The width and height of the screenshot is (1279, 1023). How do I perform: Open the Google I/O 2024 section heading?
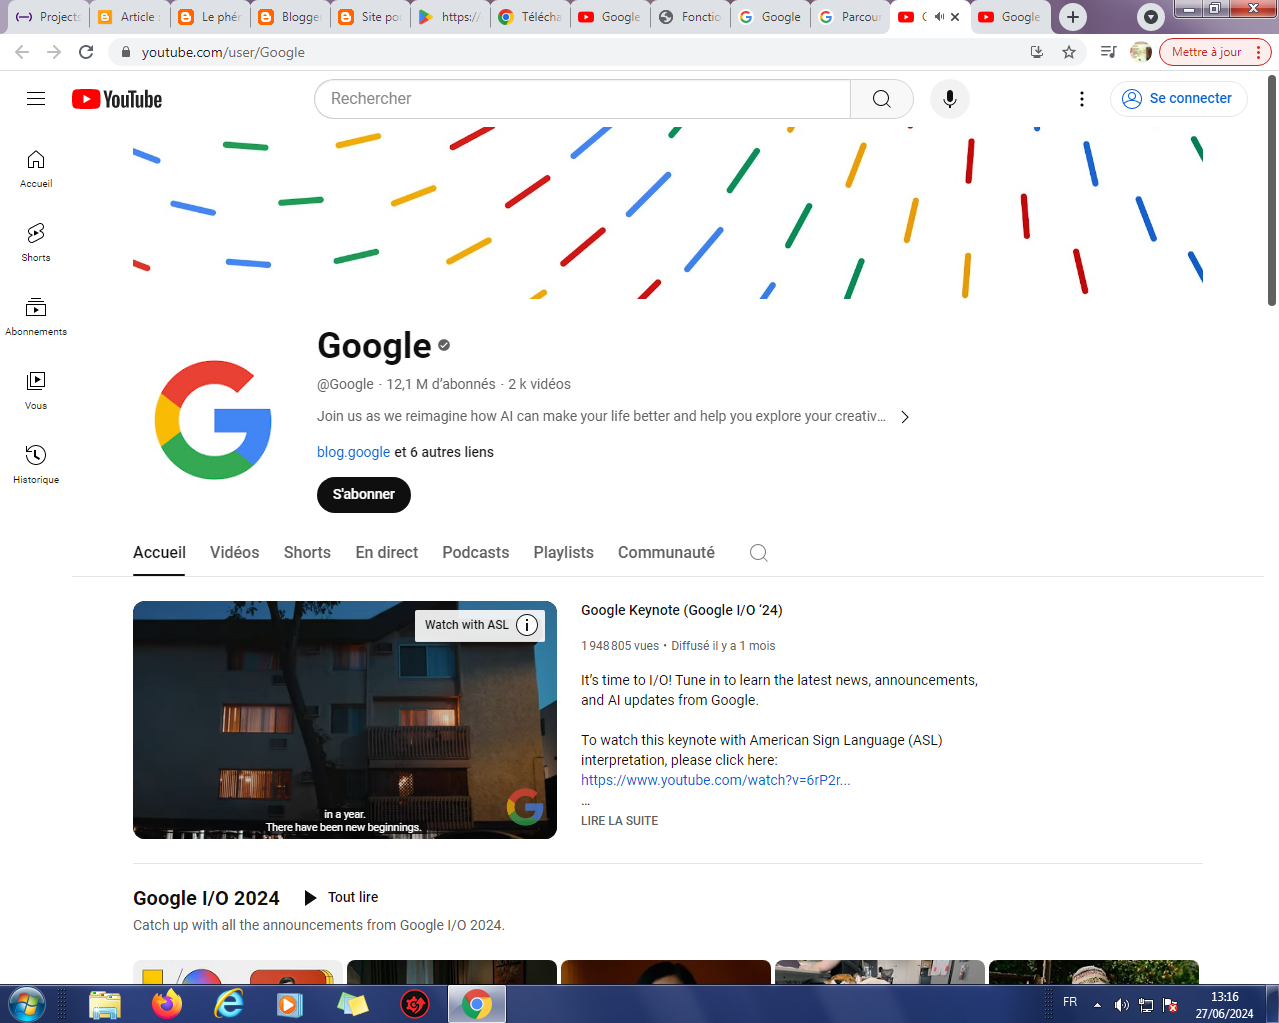pyautogui.click(x=206, y=898)
